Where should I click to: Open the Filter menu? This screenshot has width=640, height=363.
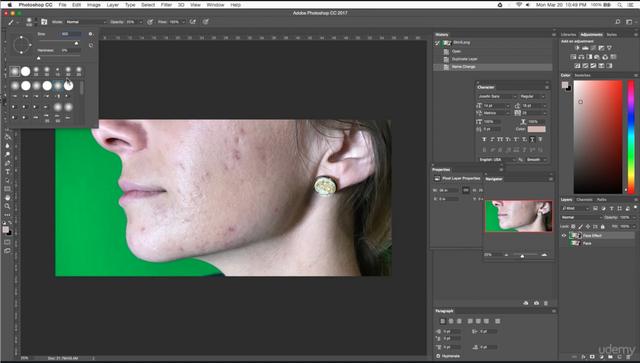click(166, 5)
